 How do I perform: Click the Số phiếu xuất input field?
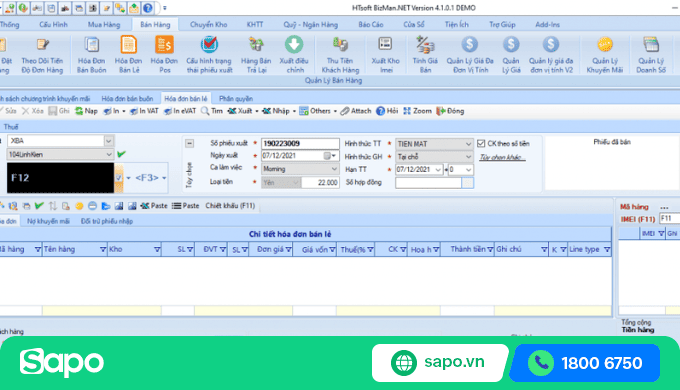coord(300,144)
